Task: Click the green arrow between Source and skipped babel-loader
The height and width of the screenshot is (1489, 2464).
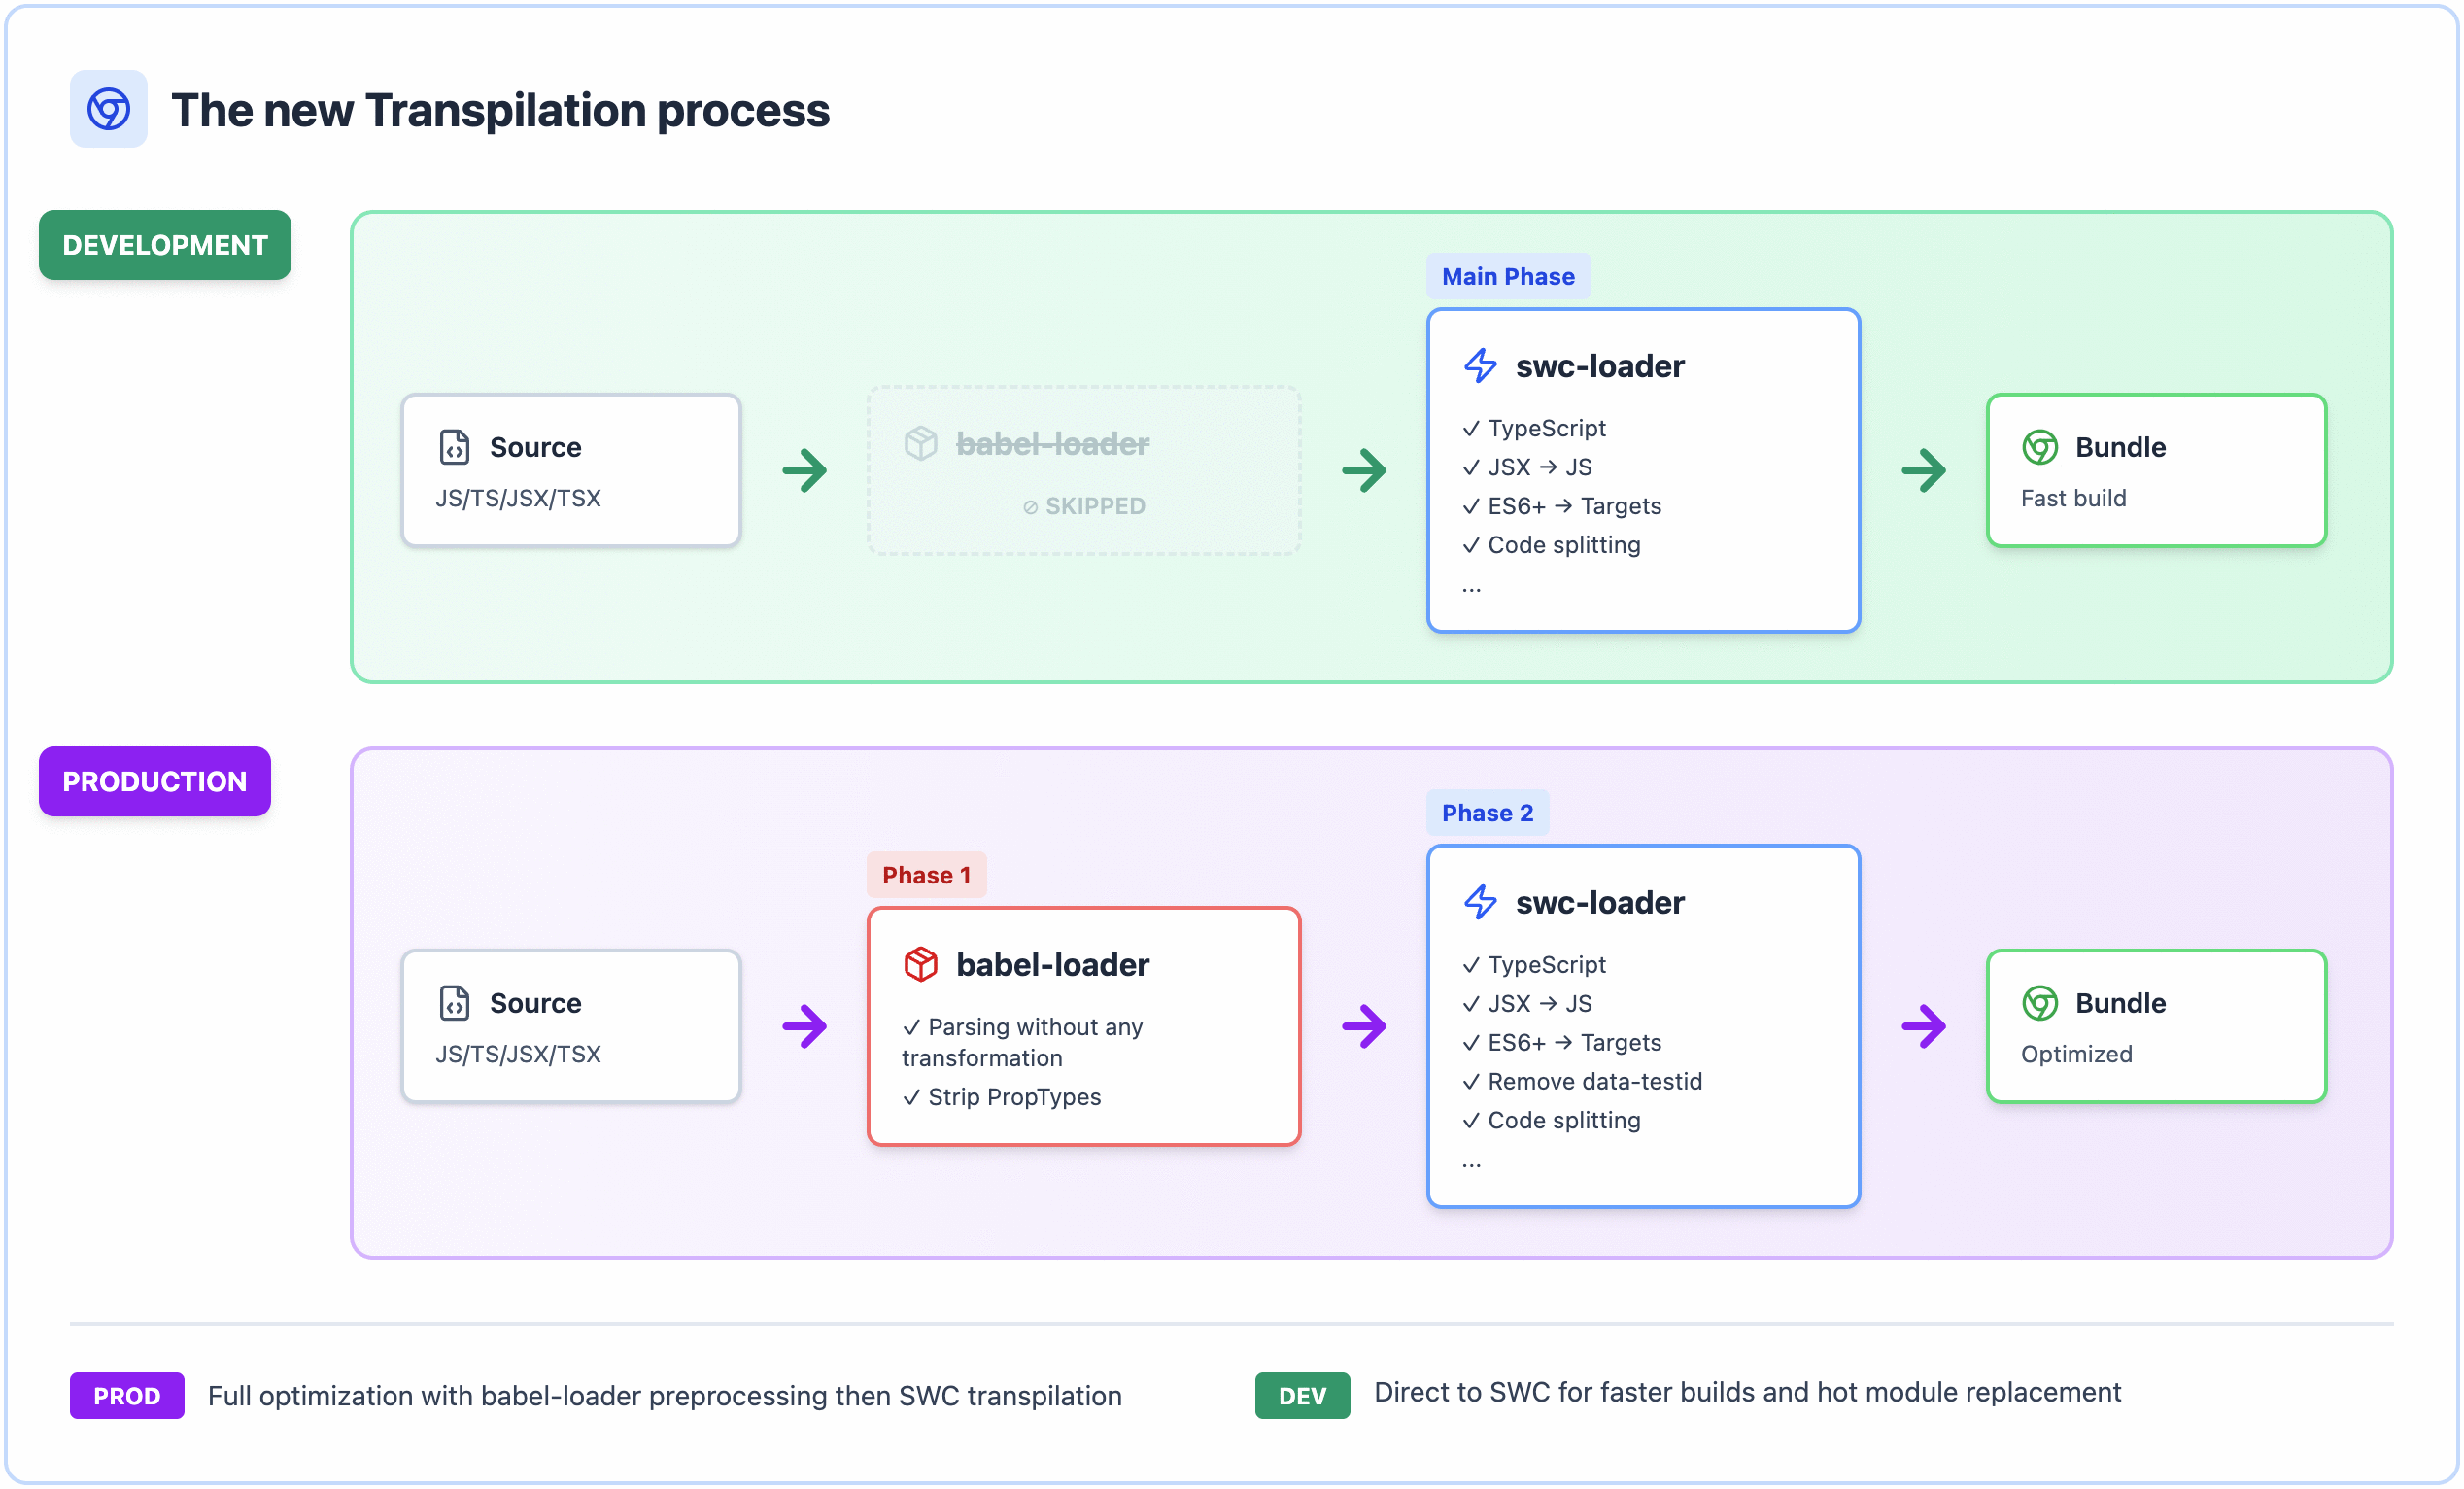Action: [x=804, y=470]
